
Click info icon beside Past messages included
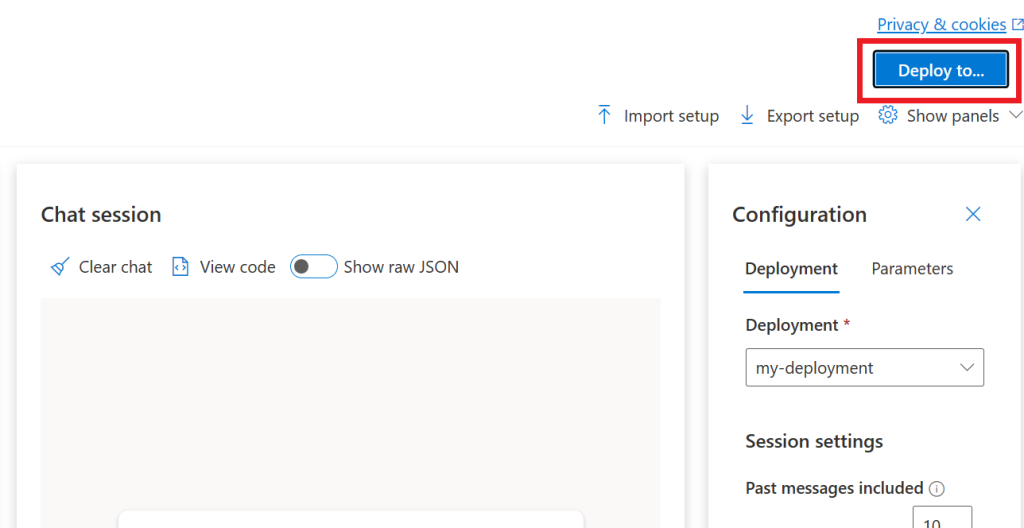[937, 488]
